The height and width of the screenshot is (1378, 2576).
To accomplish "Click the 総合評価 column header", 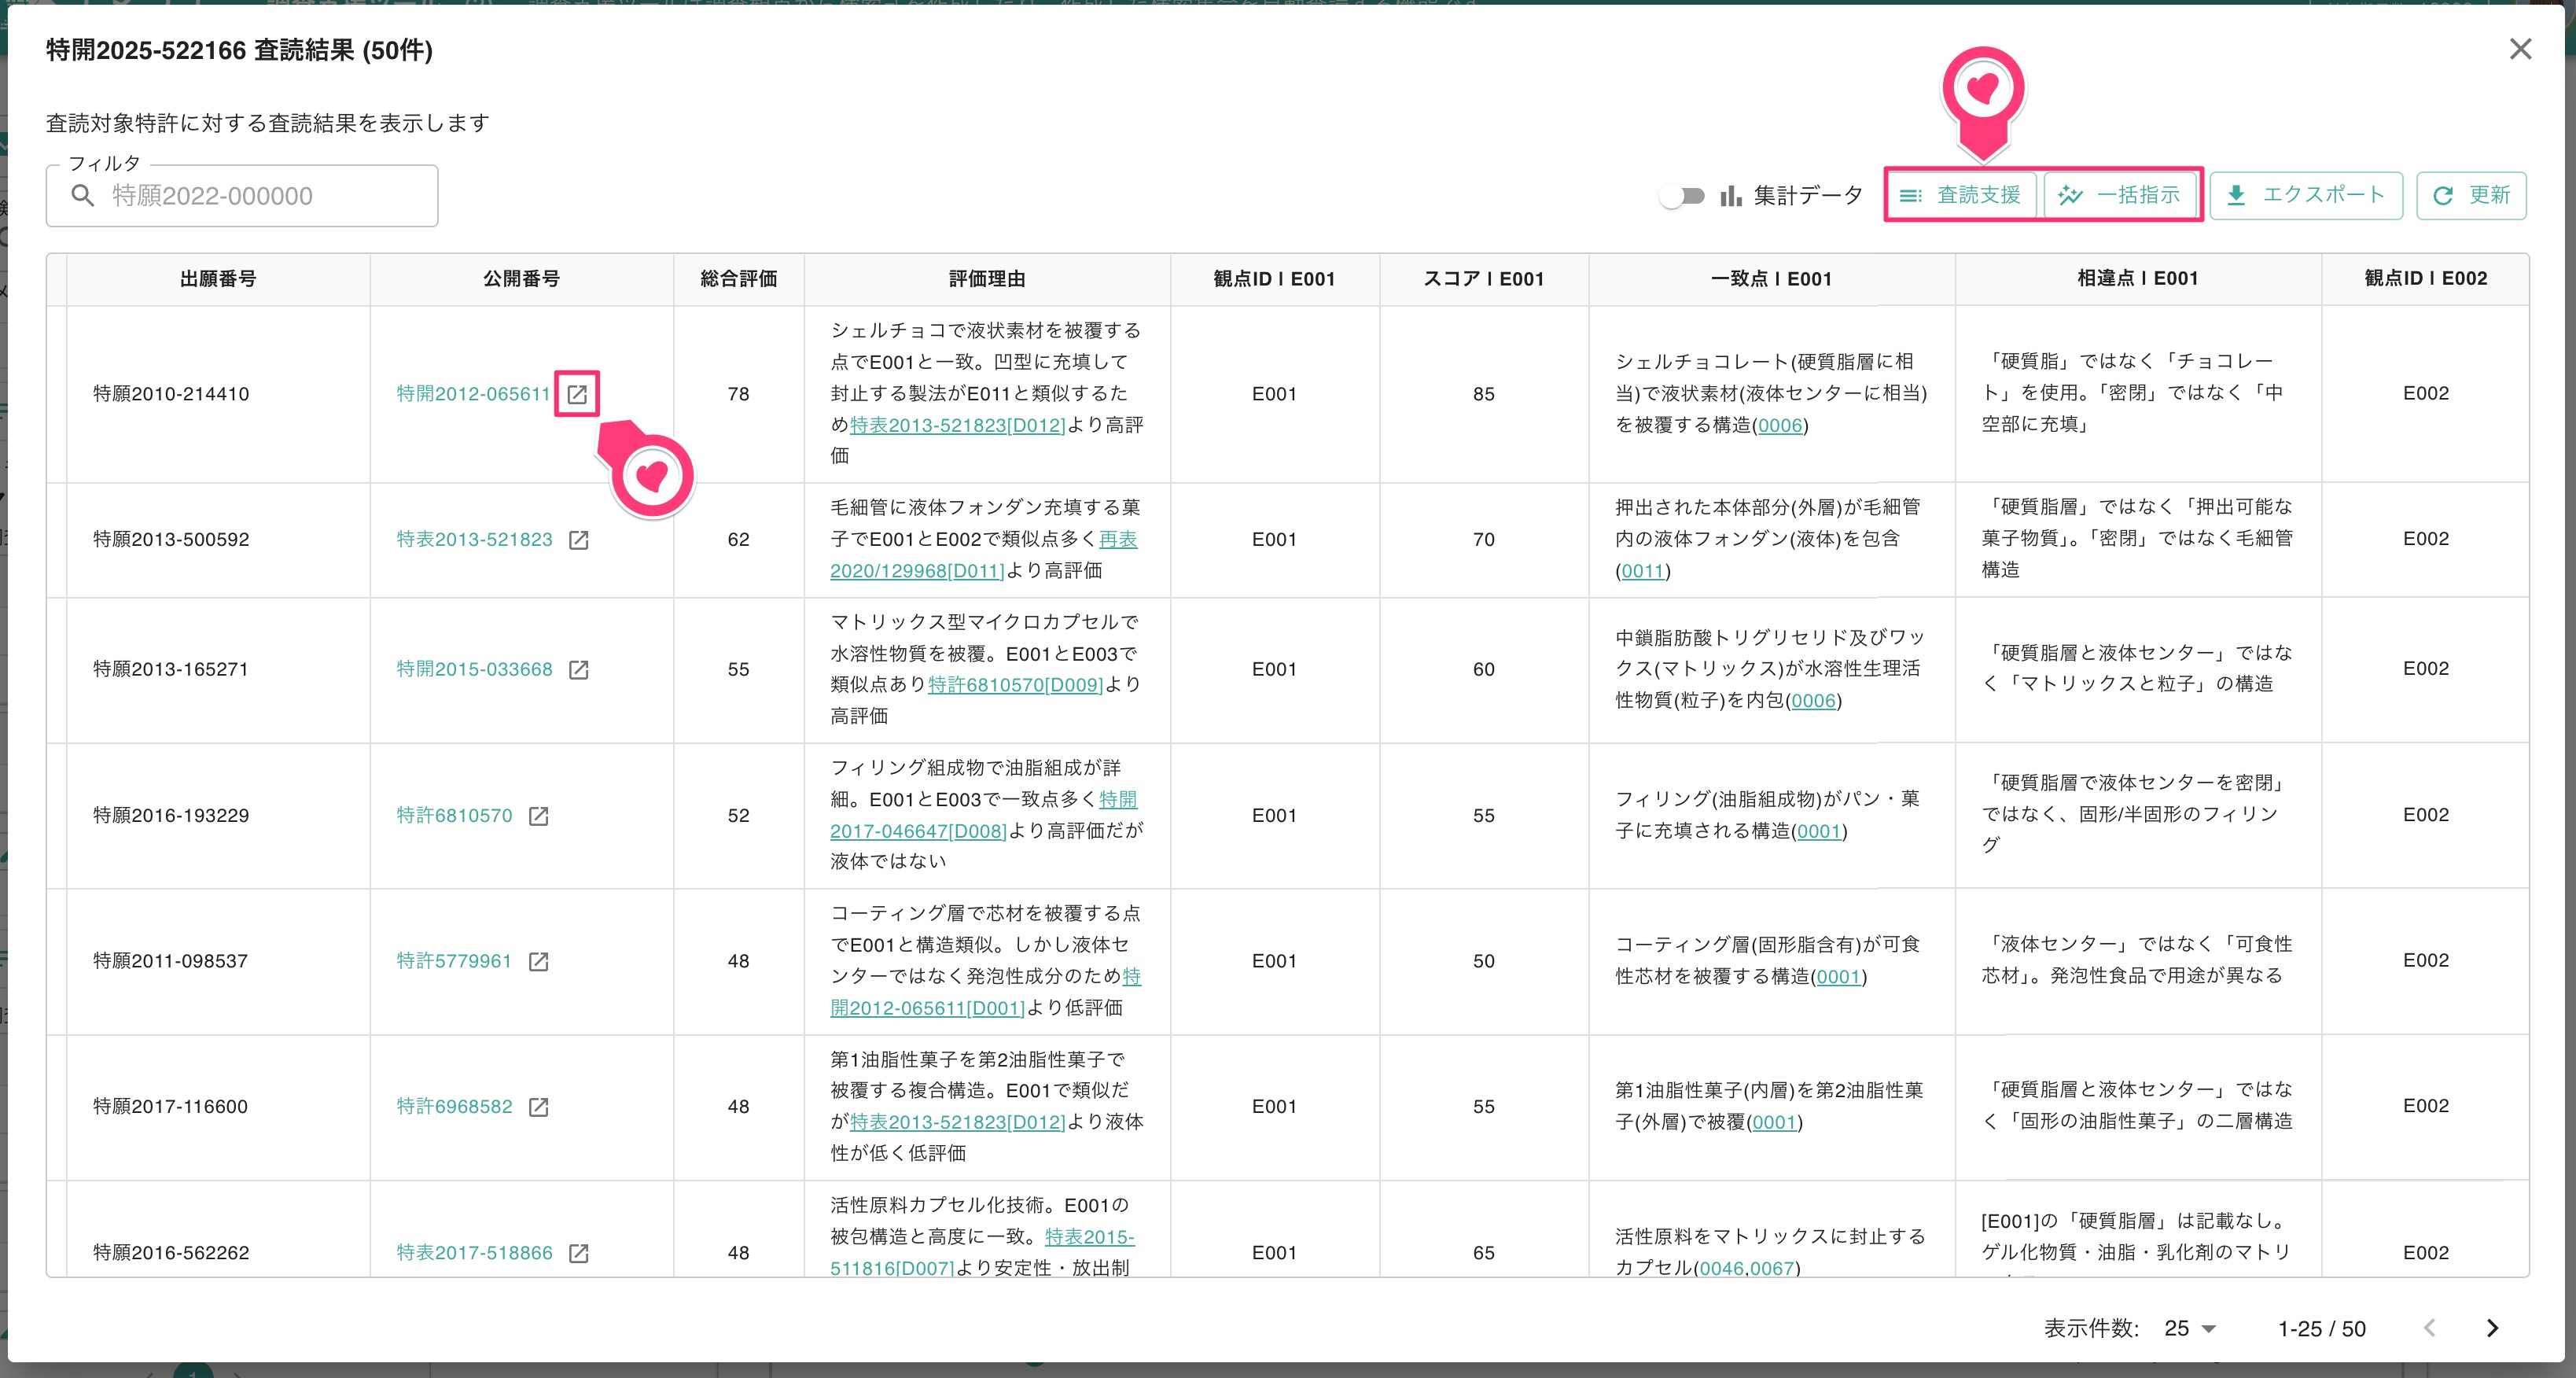I will coord(739,279).
